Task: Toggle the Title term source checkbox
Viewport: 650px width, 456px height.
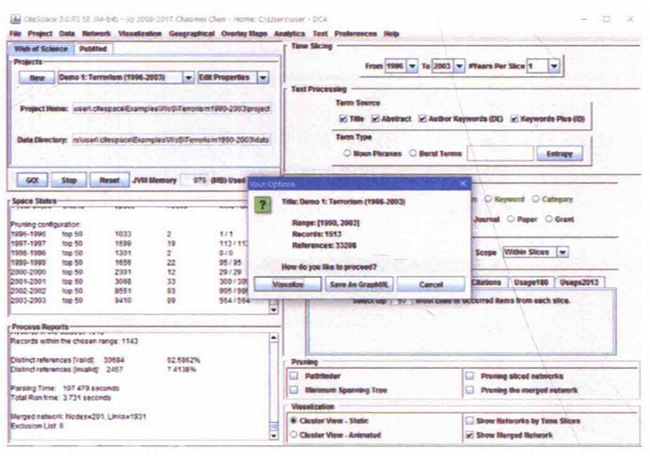Action: point(343,119)
